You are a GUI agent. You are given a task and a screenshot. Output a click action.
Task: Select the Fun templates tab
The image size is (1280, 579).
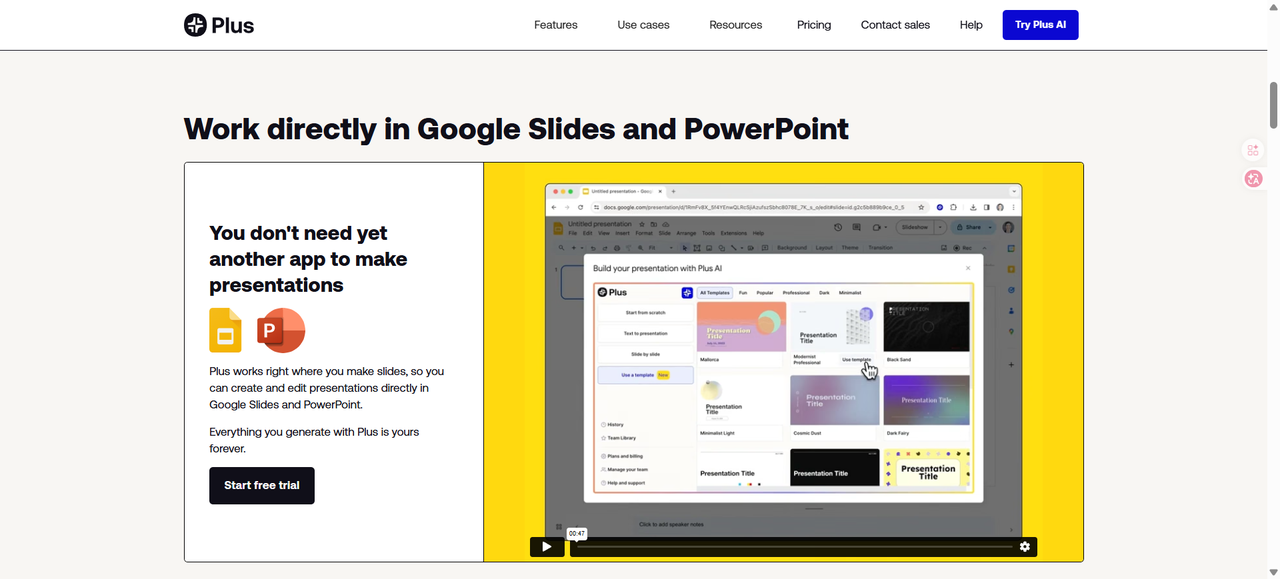pos(743,293)
